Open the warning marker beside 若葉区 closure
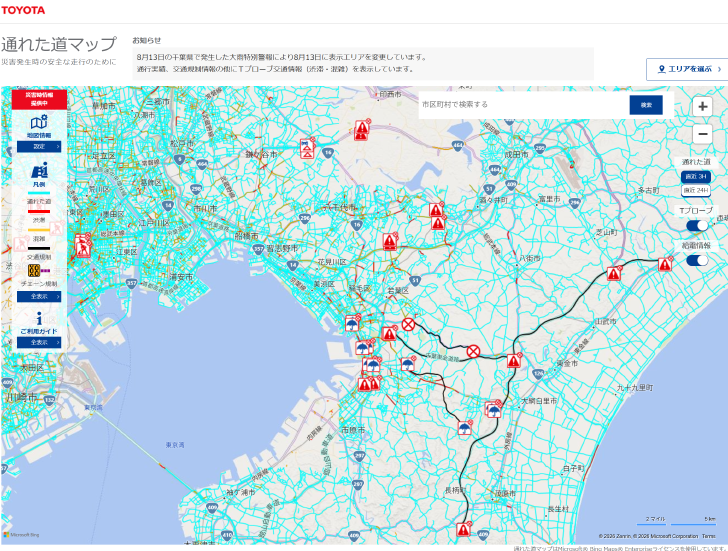This screenshot has height=551, width=728. tap(389, 333)
